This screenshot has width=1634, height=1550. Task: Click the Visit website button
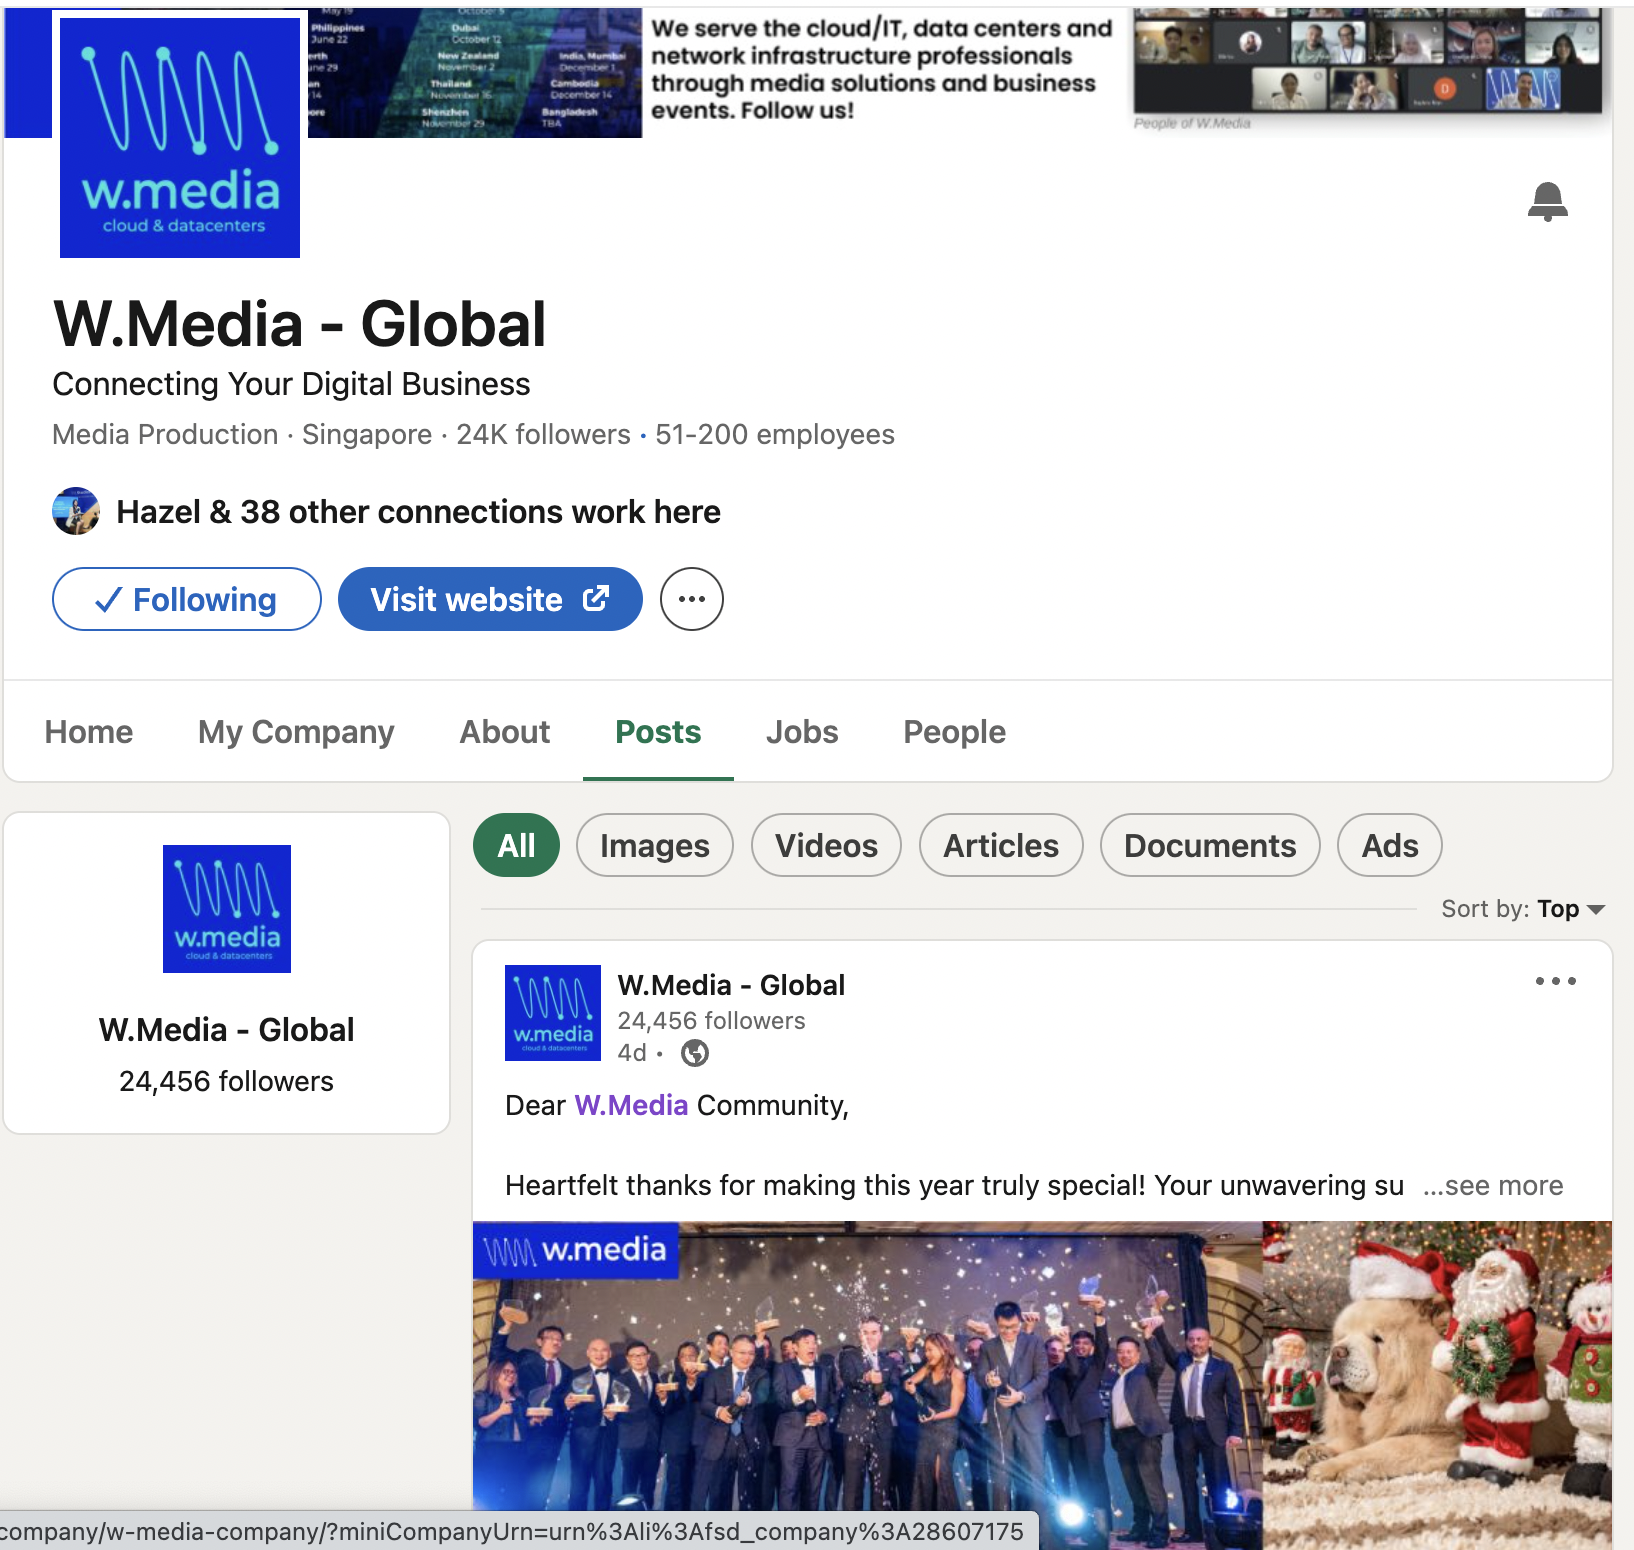490,599
